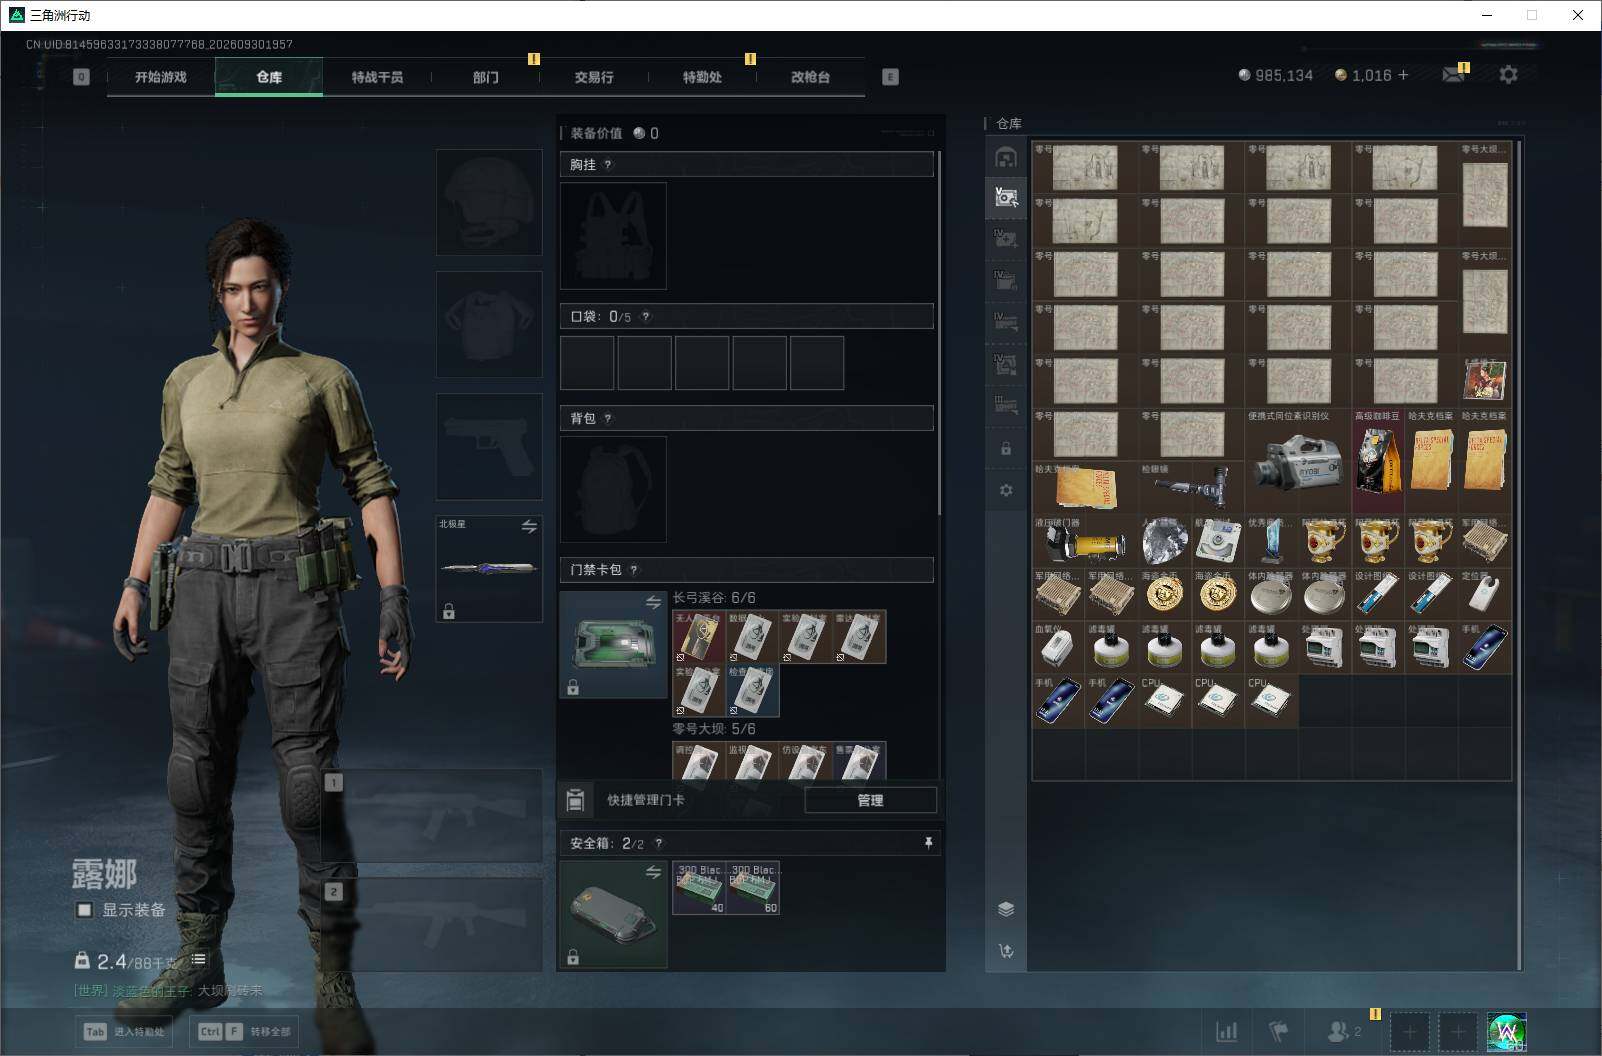
Task: Click the 进入特勤处 Tab button
Action: click(124, 1031)
